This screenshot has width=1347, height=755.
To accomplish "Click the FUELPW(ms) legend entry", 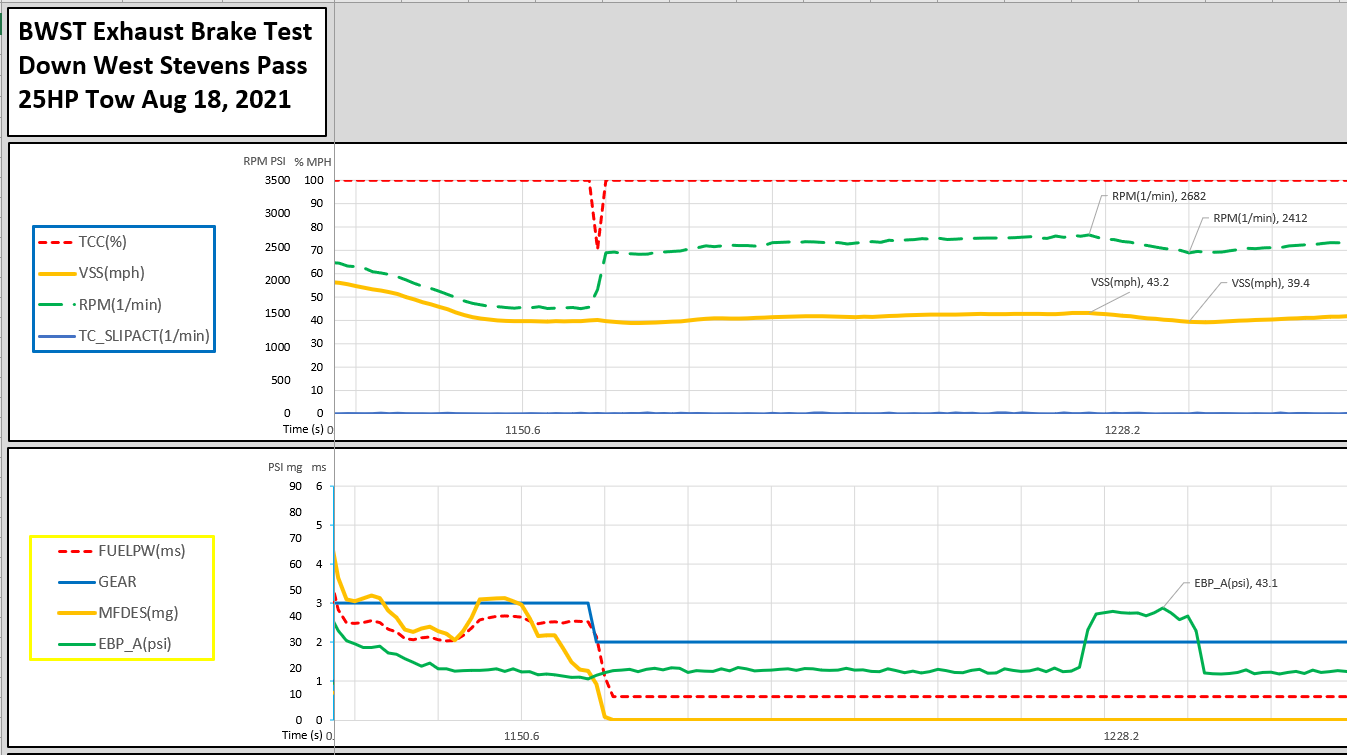I will click(139, 549).
